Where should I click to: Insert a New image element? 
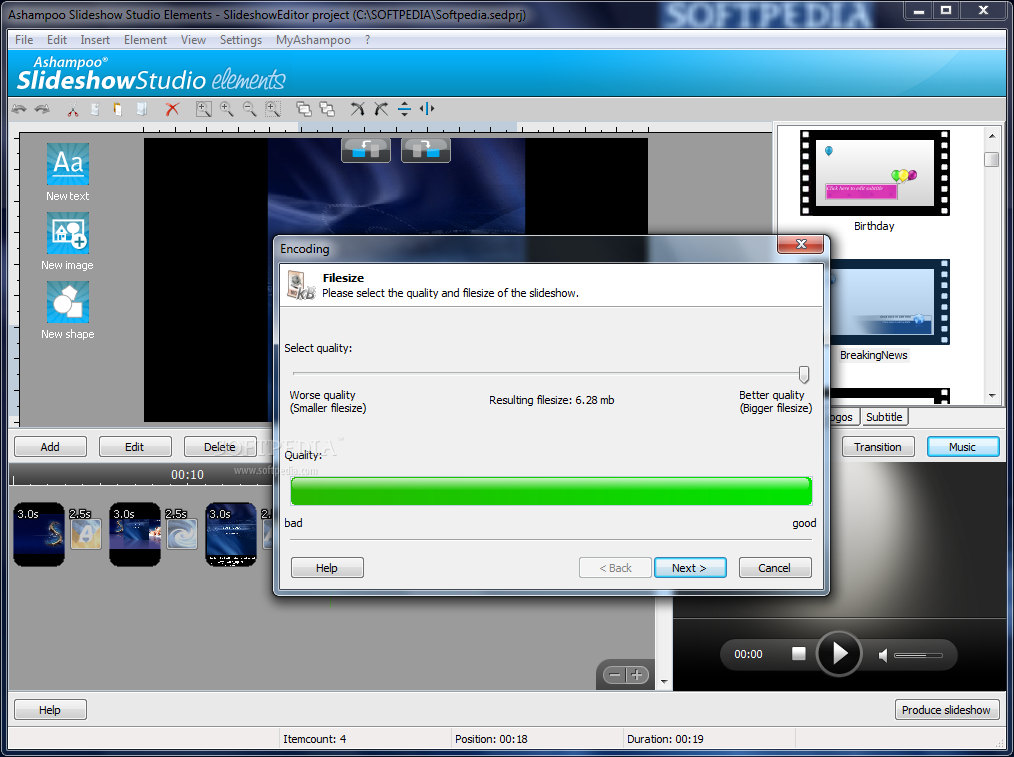pos(67,241)
